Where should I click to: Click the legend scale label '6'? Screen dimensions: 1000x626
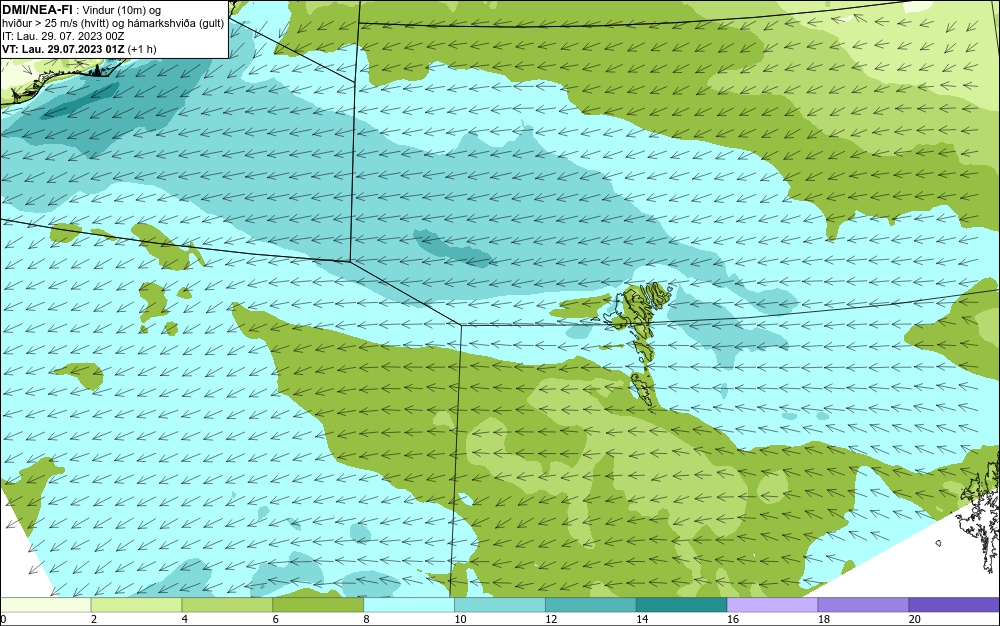coord(276,619)
